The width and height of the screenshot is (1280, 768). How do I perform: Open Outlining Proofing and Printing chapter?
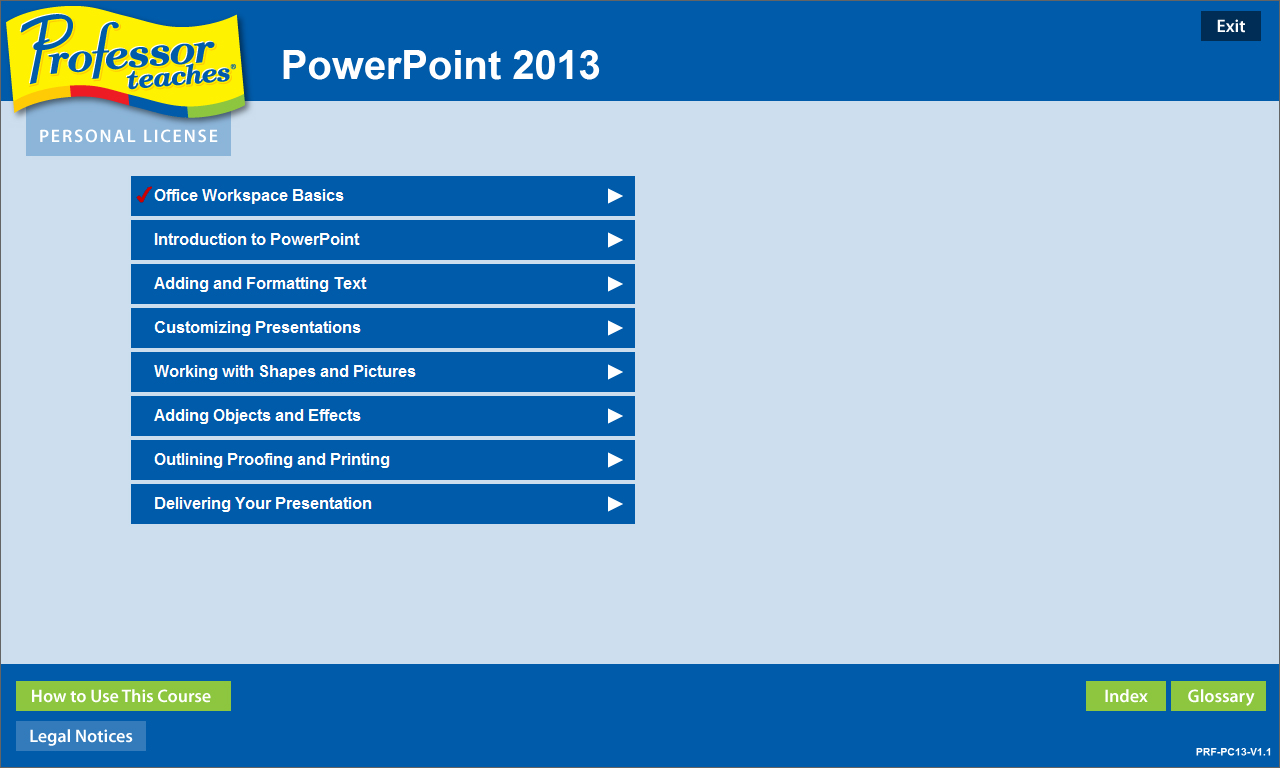click(383, 460)
